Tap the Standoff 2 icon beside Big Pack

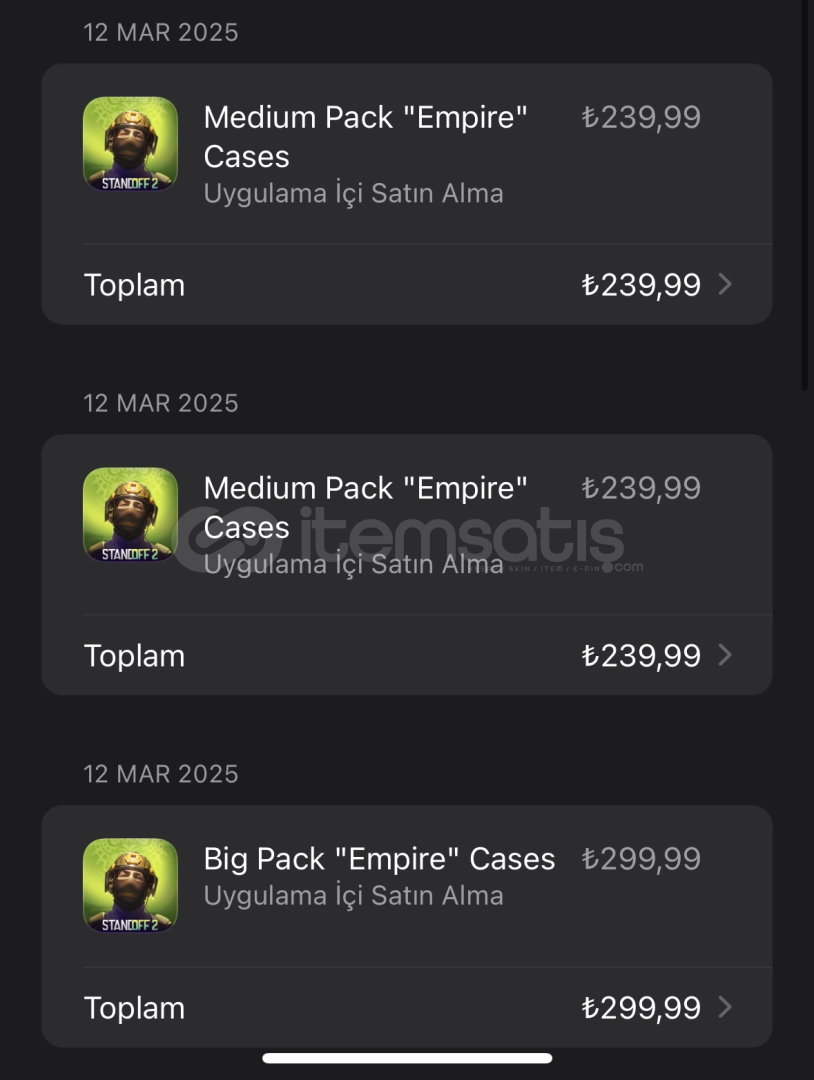[x=130, y=885]
